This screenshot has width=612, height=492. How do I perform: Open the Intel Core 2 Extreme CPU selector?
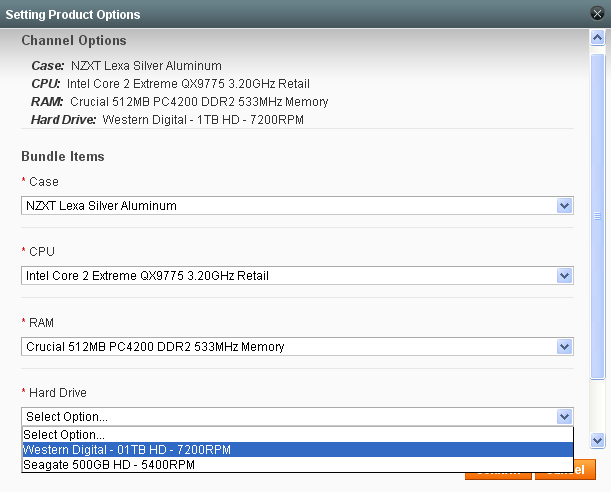pyautogui.click(x=290, y=276)
